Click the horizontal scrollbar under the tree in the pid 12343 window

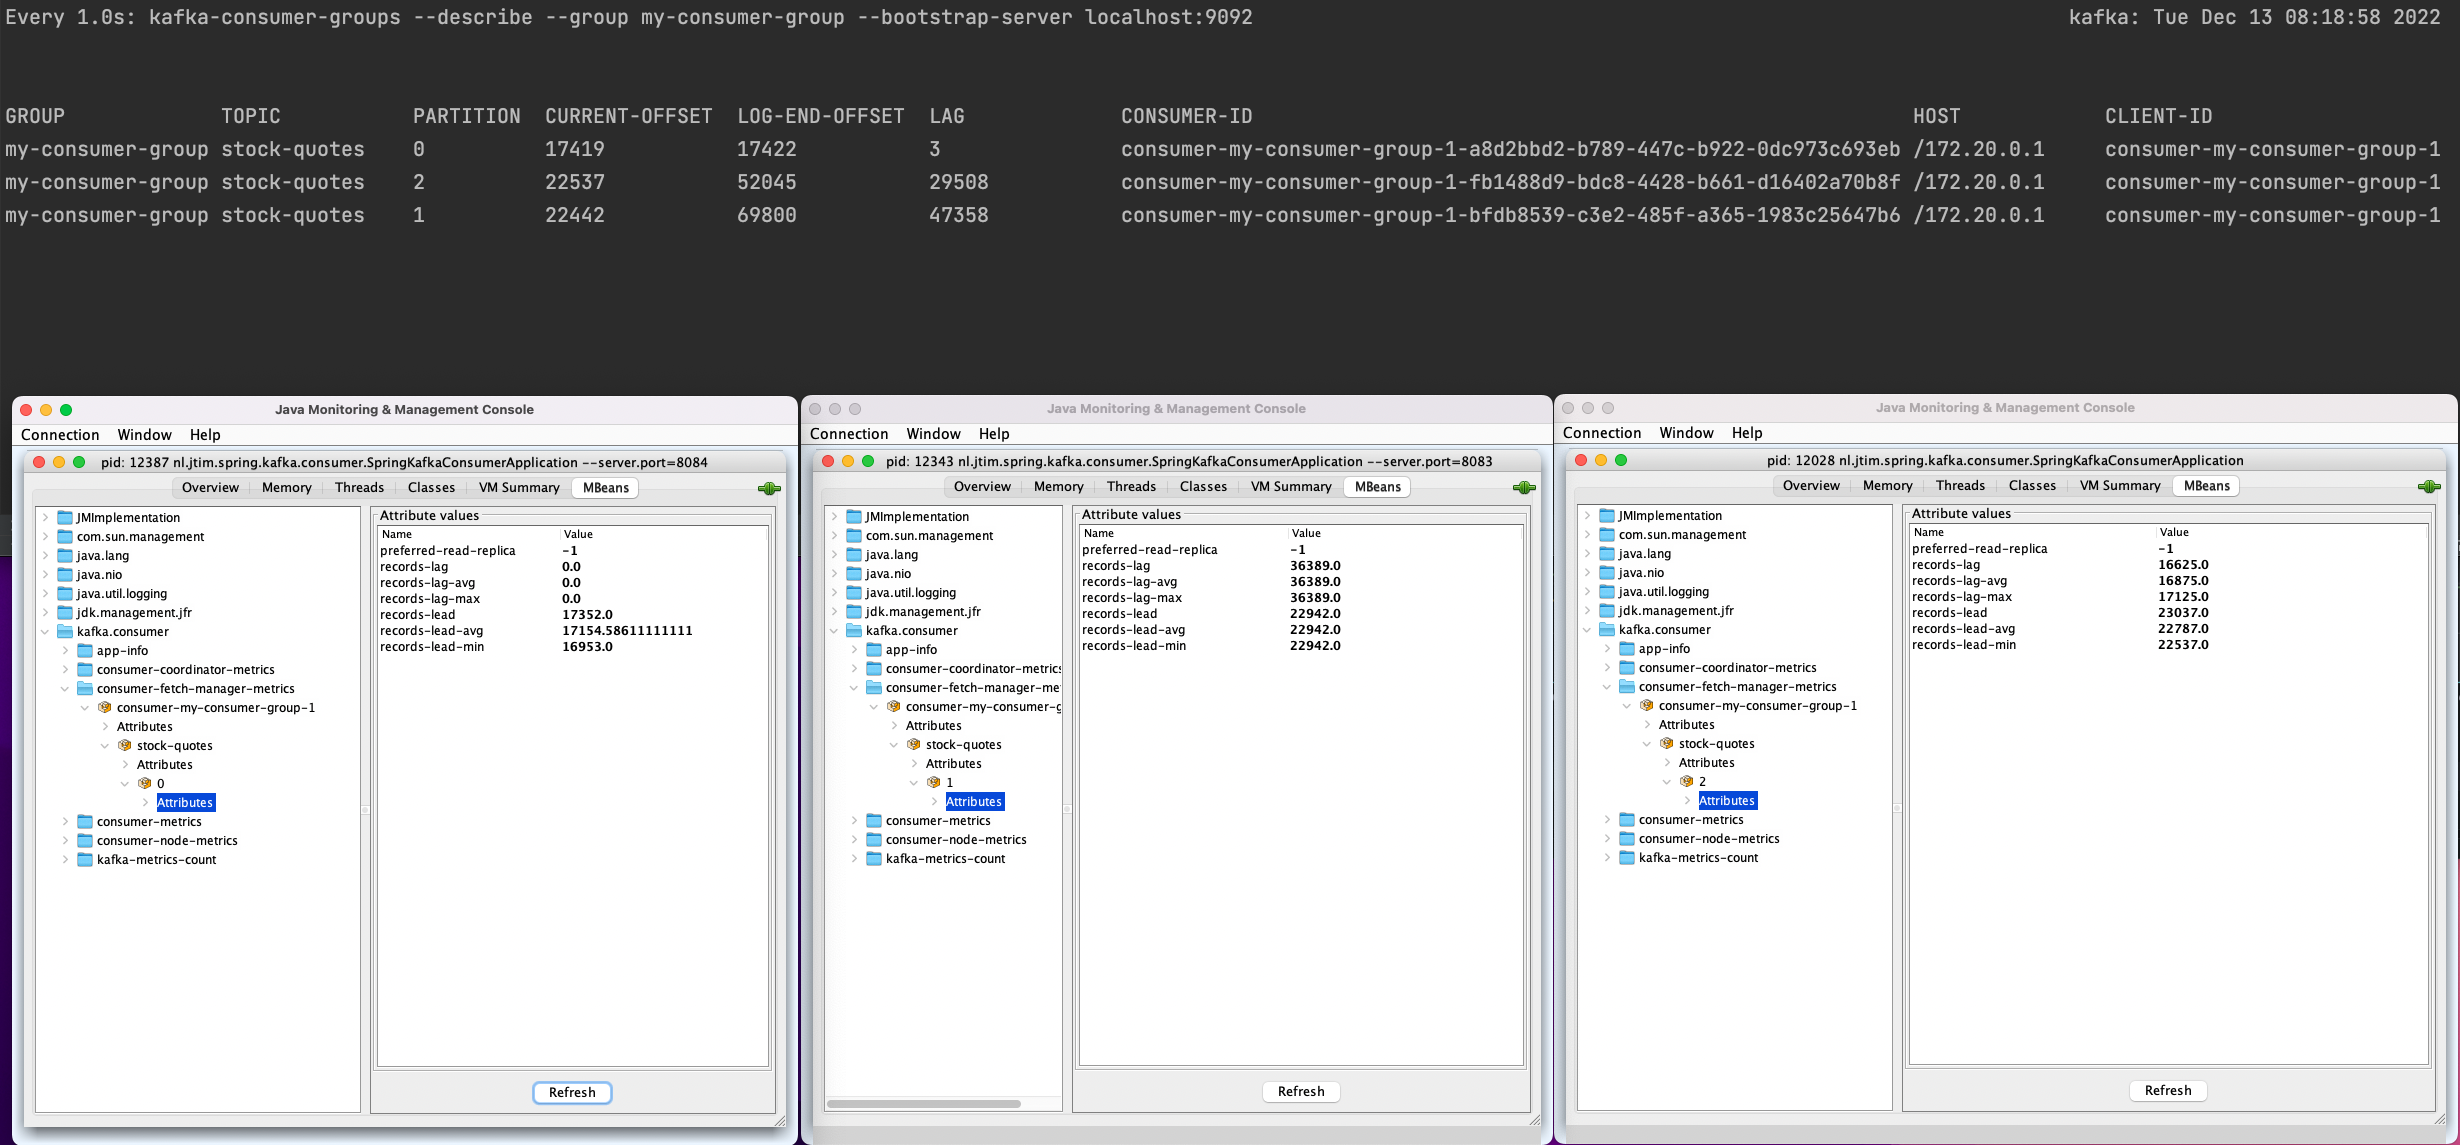922,1104
